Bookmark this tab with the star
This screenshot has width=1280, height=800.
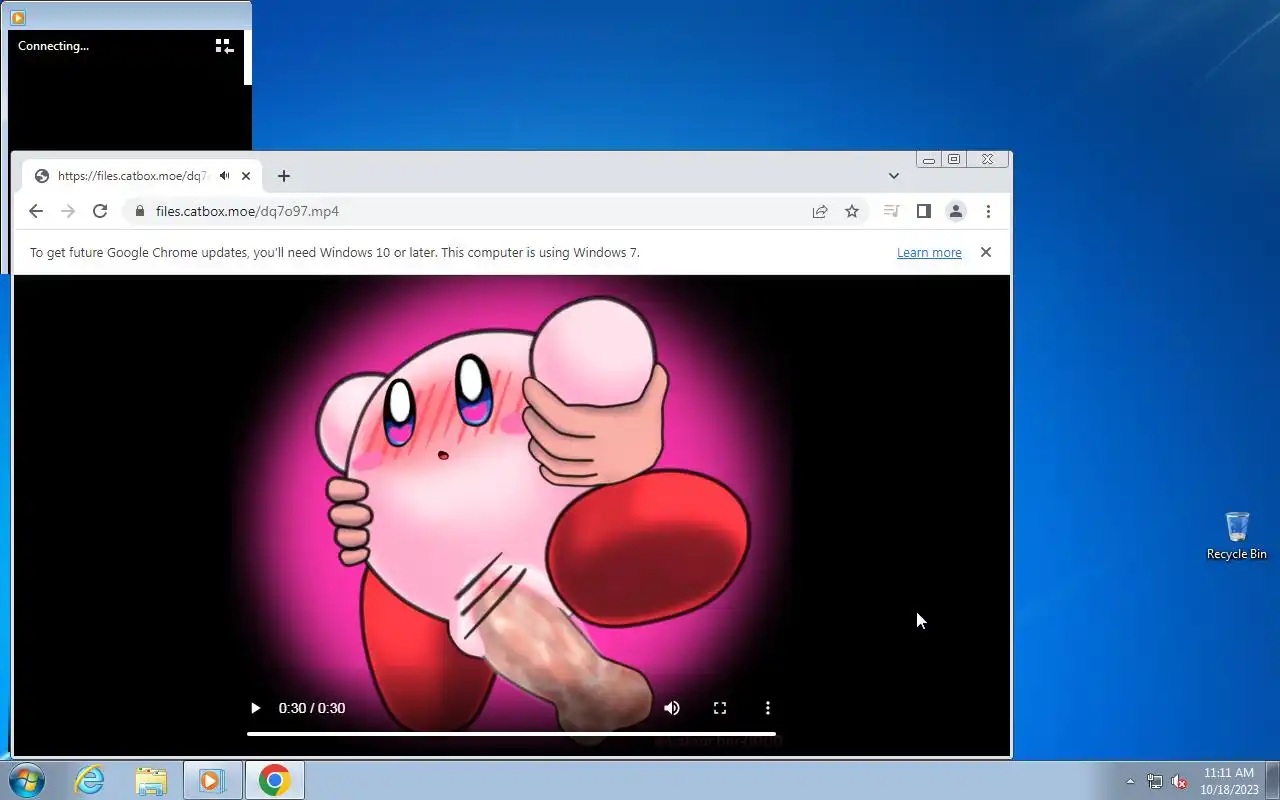click(x=852, y=211)
